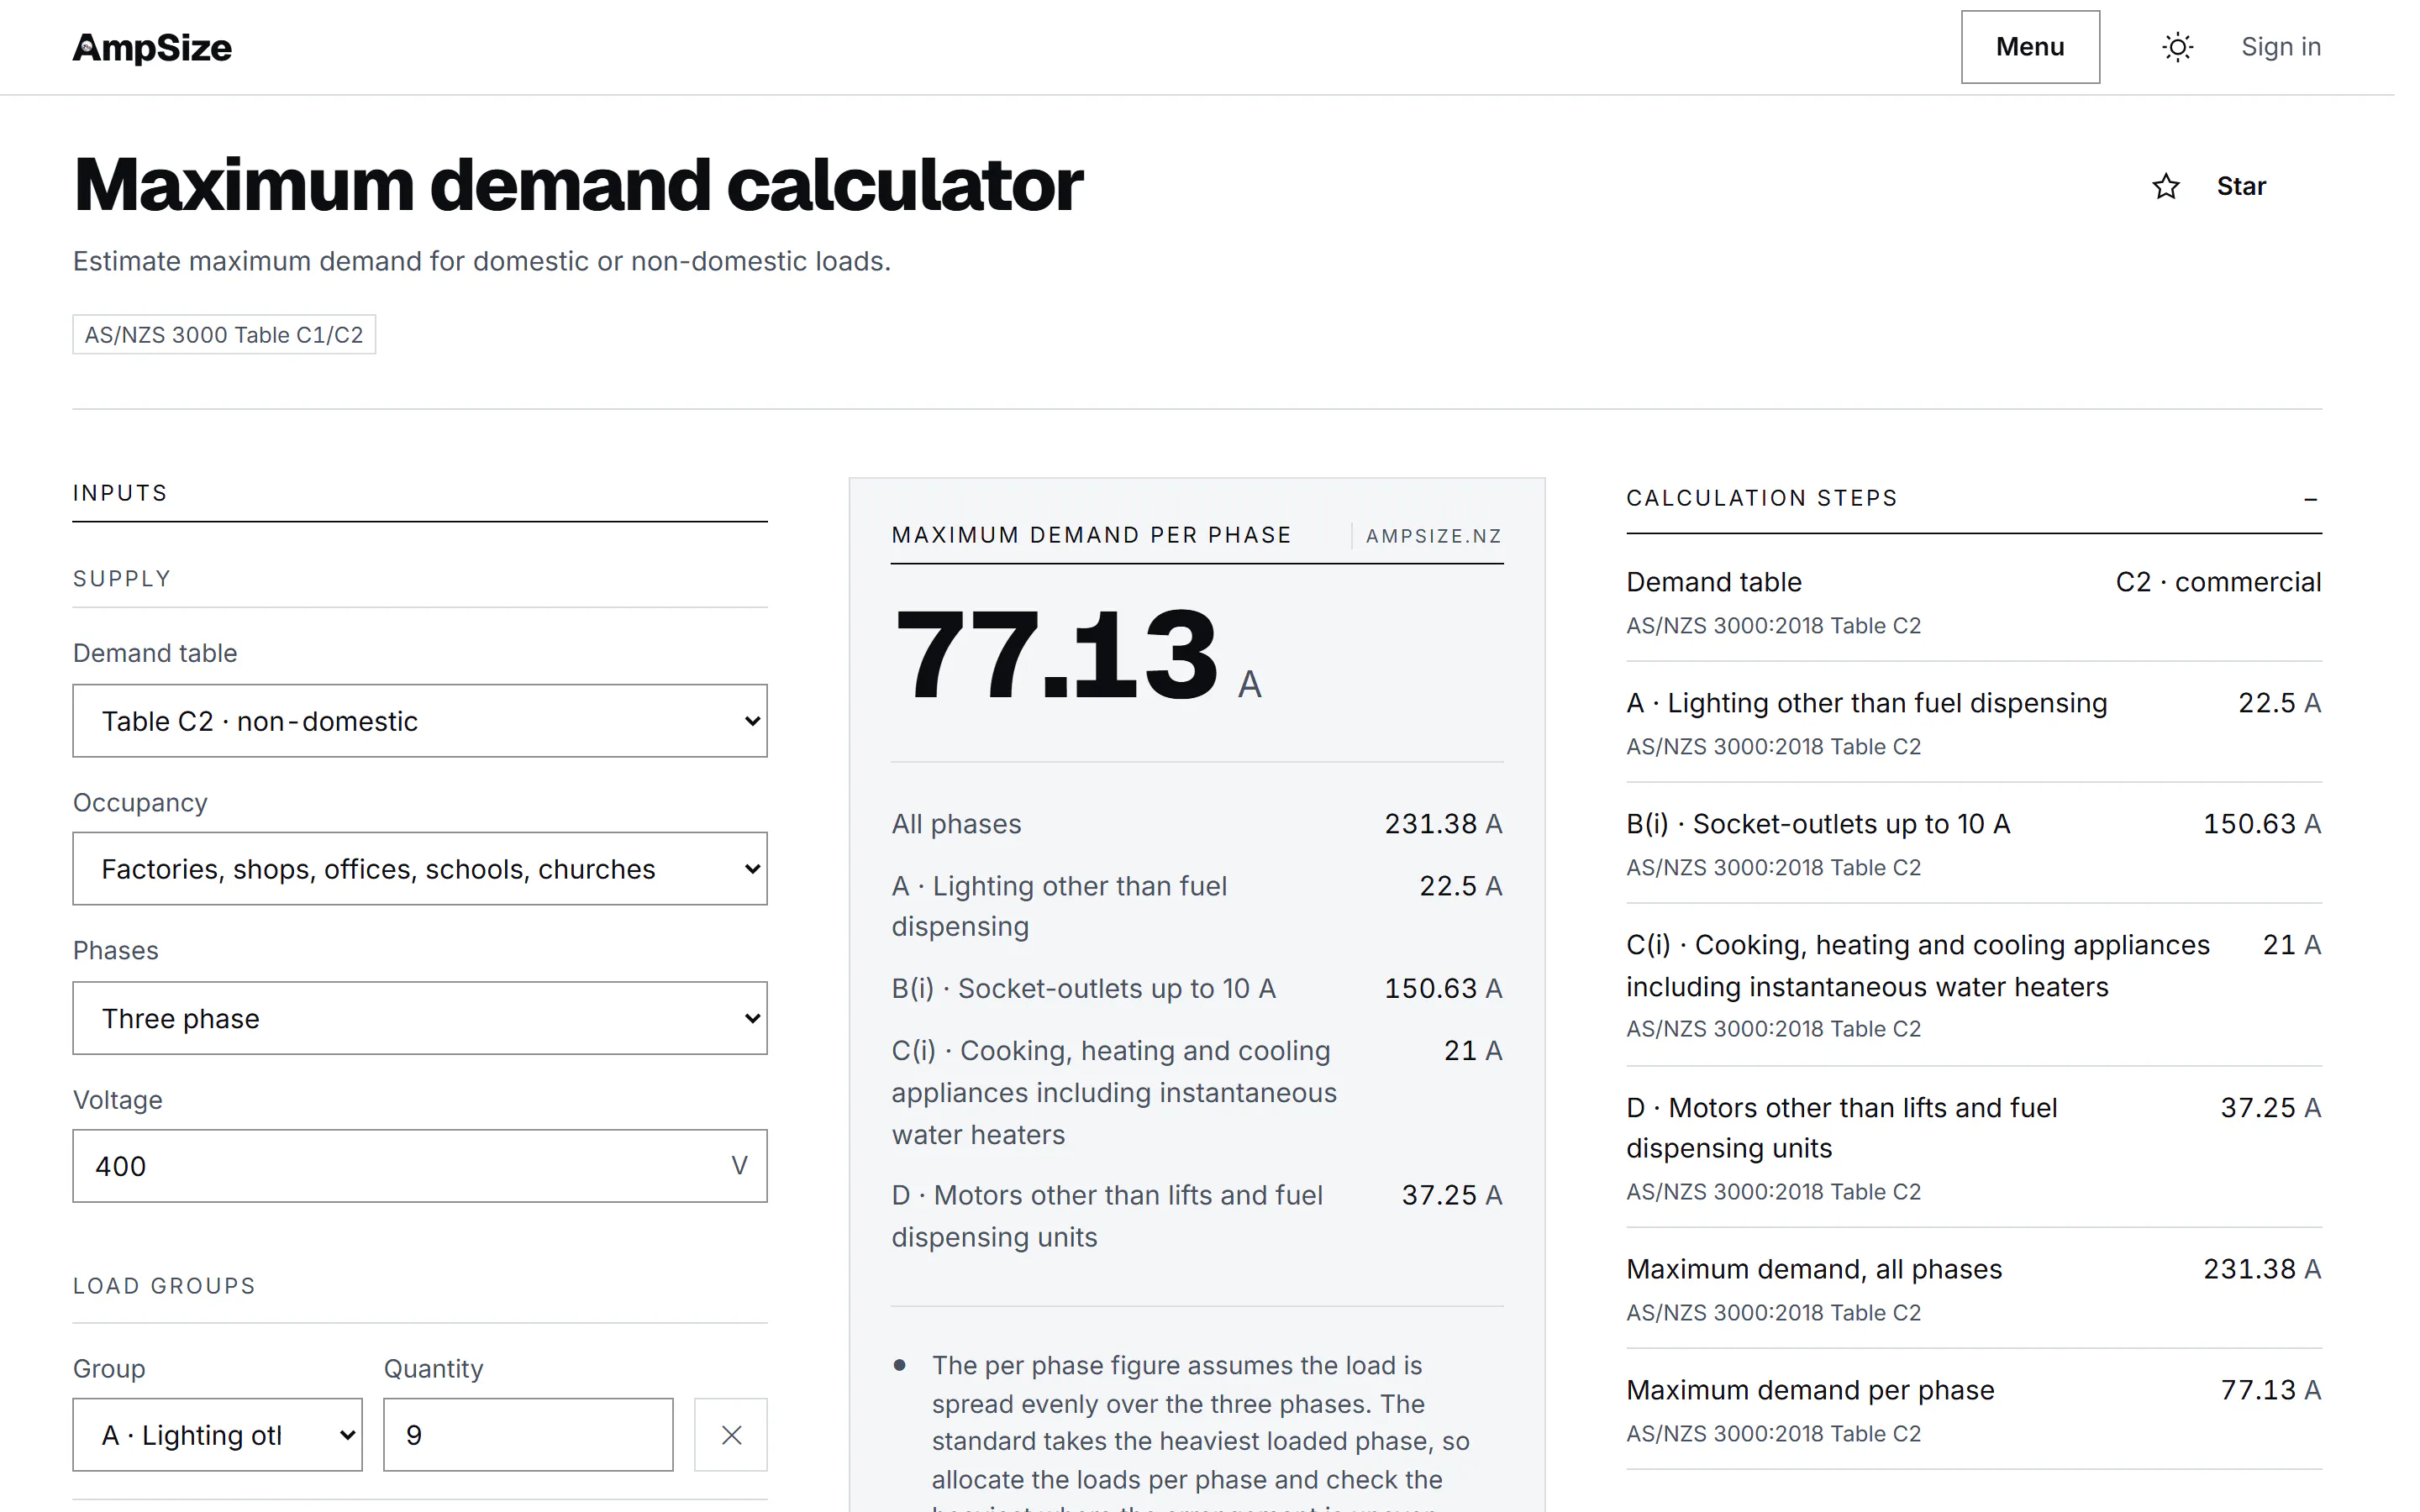This screenshot has height=1512, width=2420.
Task: Click C2 · commercial value in calculation steps
Action: click(x=2218, y=582)
